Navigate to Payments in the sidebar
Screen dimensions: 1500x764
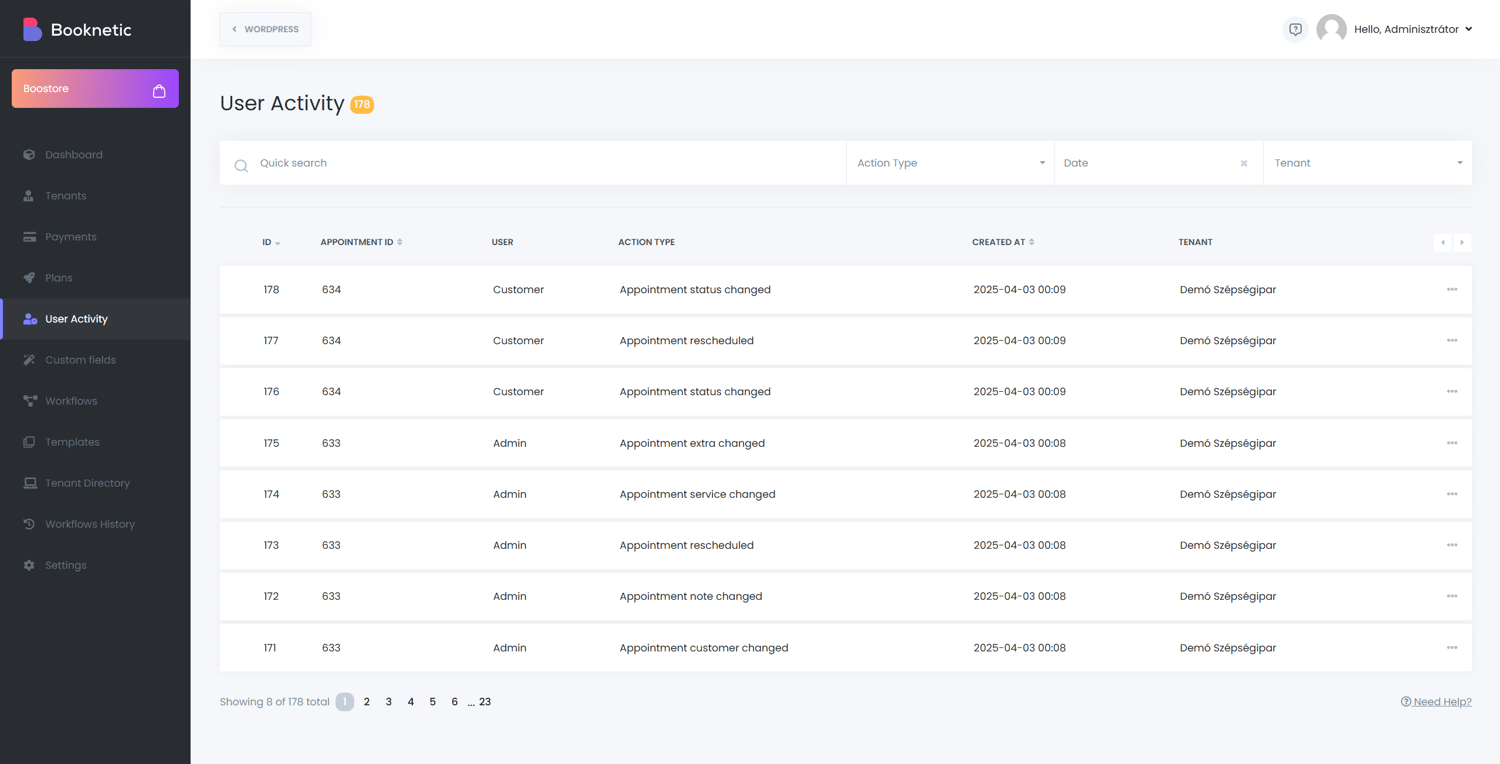point(95,237)
